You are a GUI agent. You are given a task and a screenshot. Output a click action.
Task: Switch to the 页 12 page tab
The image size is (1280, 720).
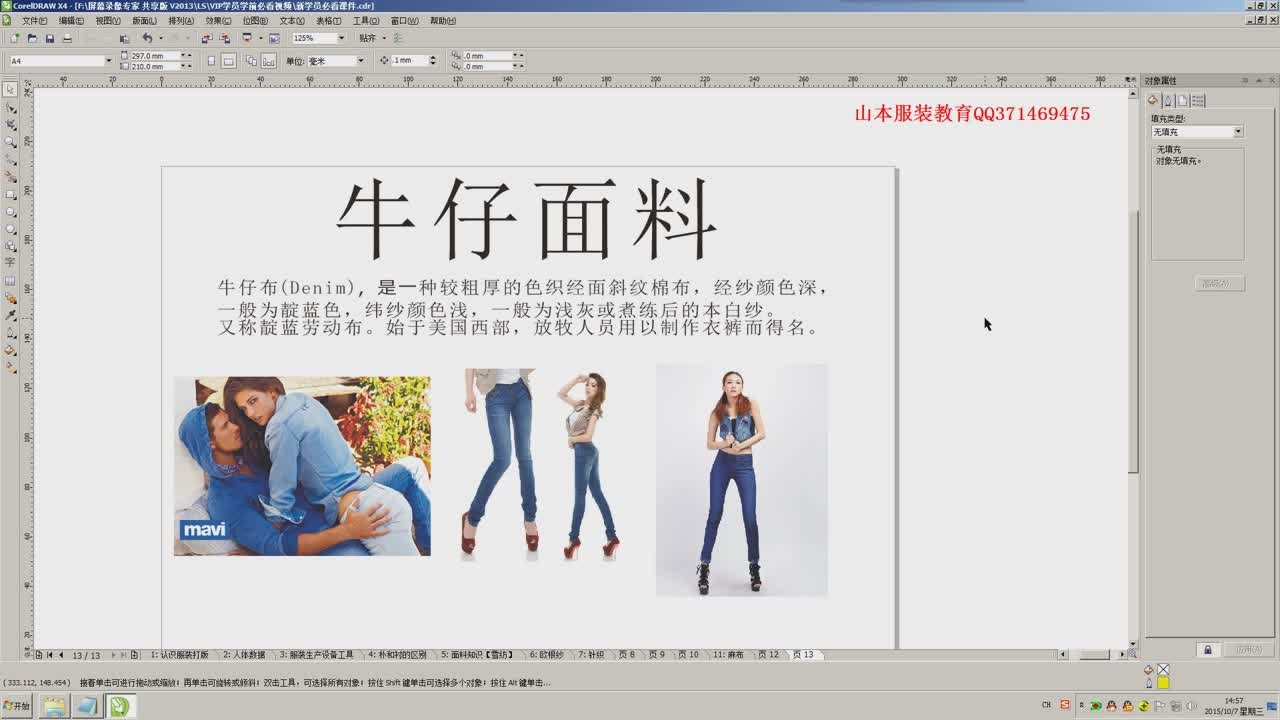point(768,655)
